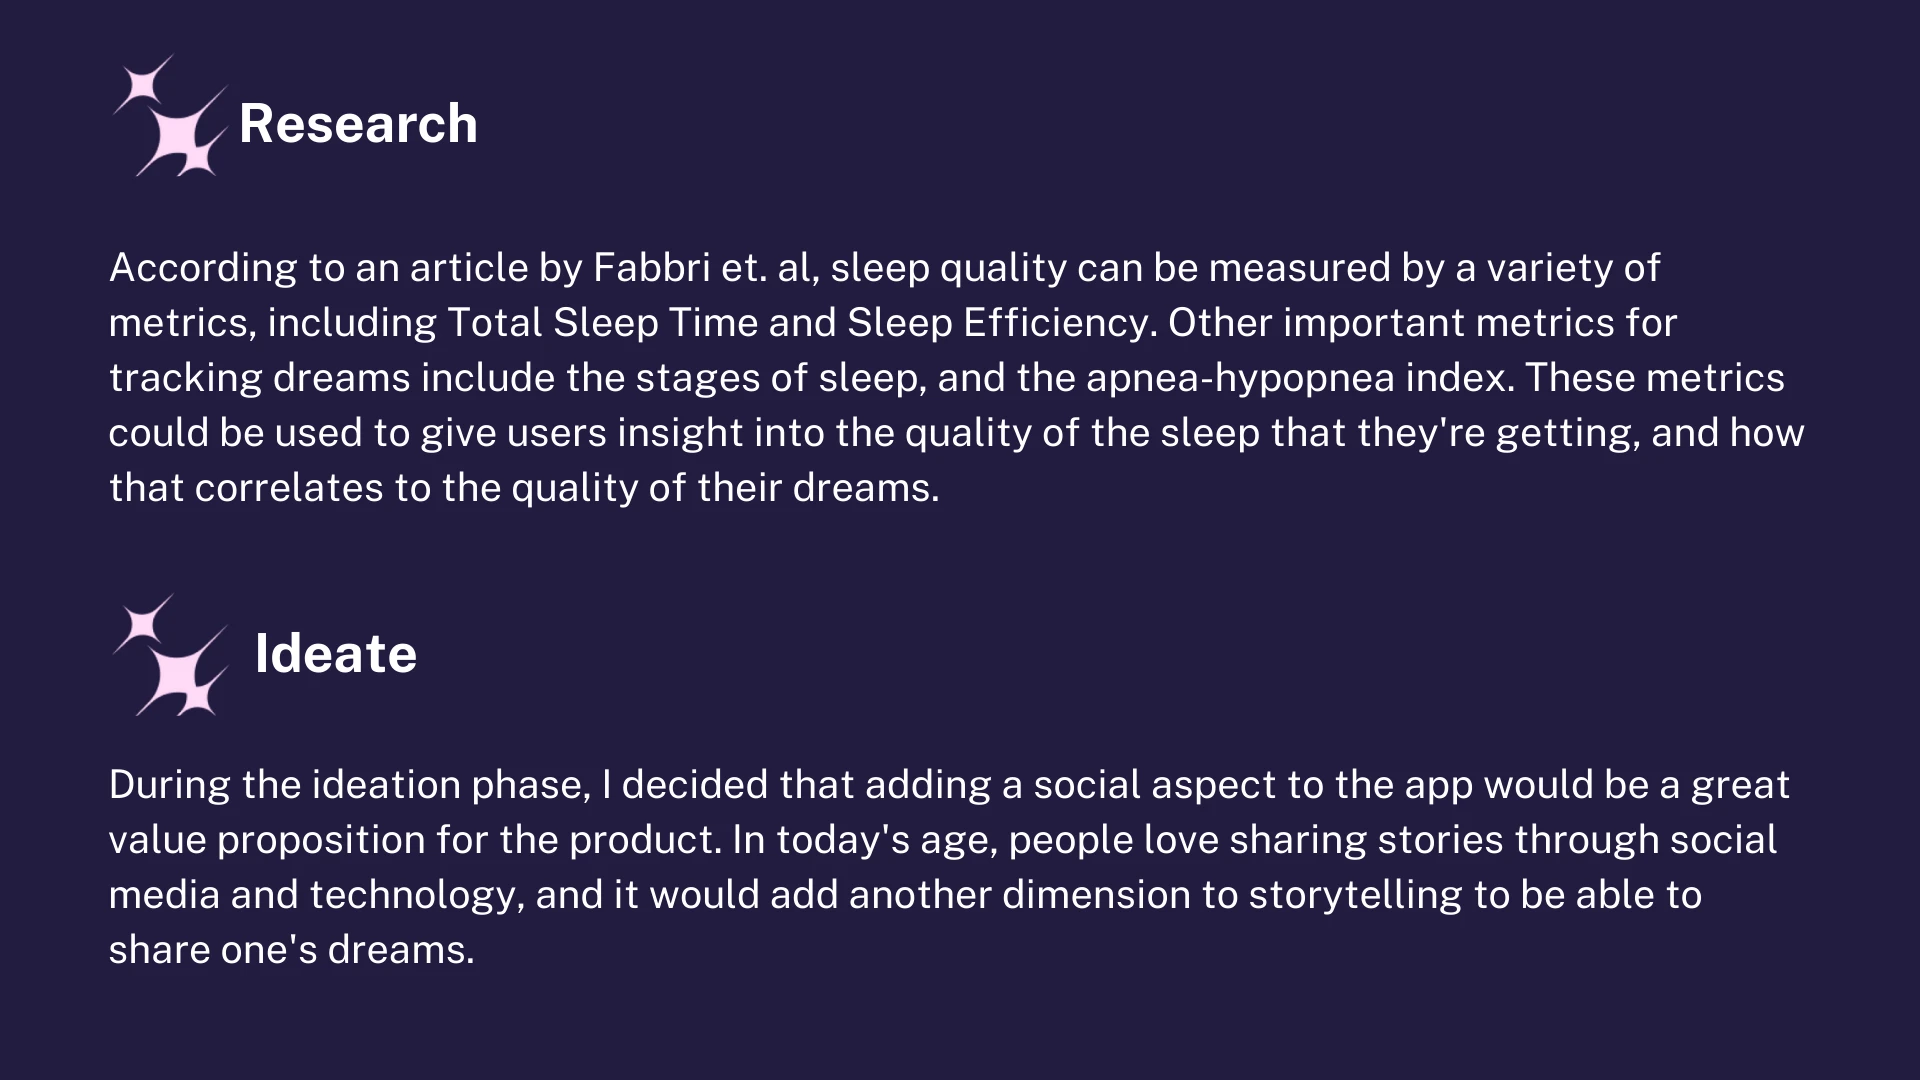1920x1080 pixels.
Task: Click the line starting "that correlates to"
Action: click(524, 488)
